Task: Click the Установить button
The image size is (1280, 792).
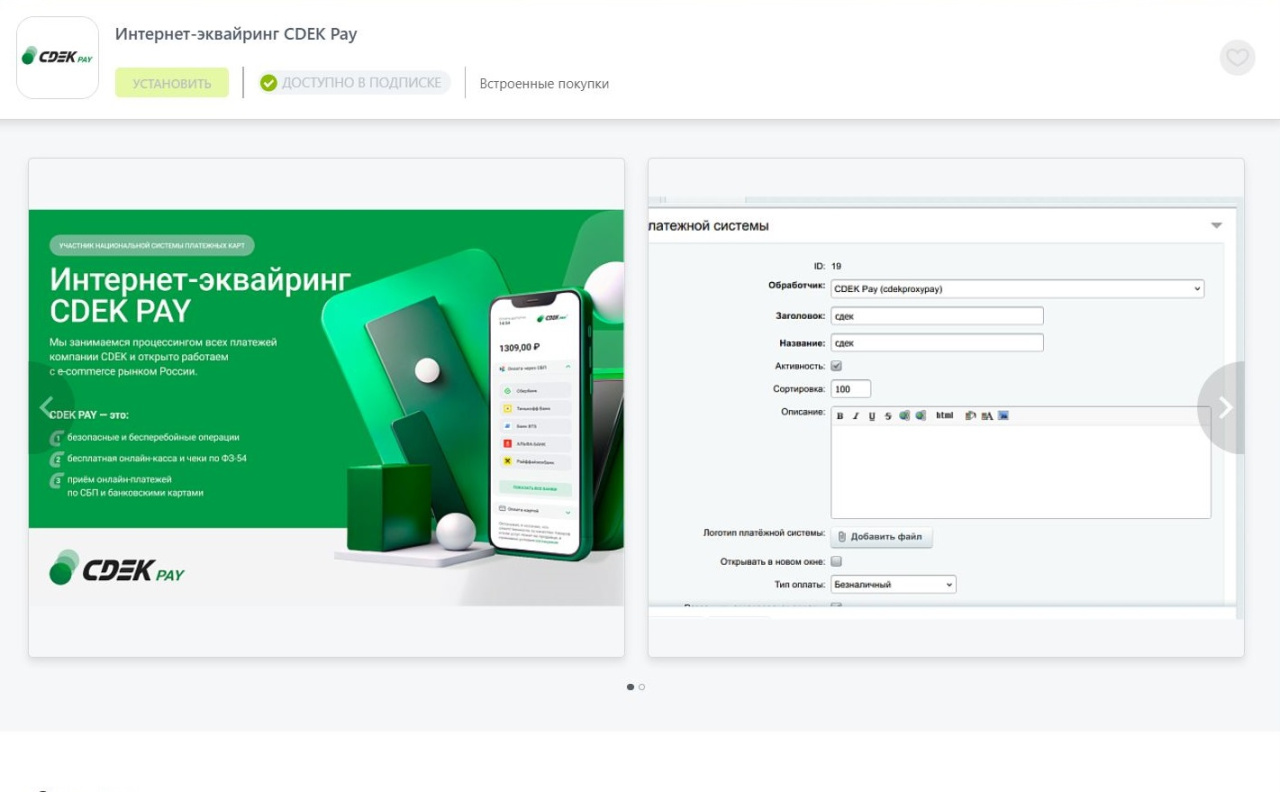Action: pyautogui.click(x=172, y=83)
